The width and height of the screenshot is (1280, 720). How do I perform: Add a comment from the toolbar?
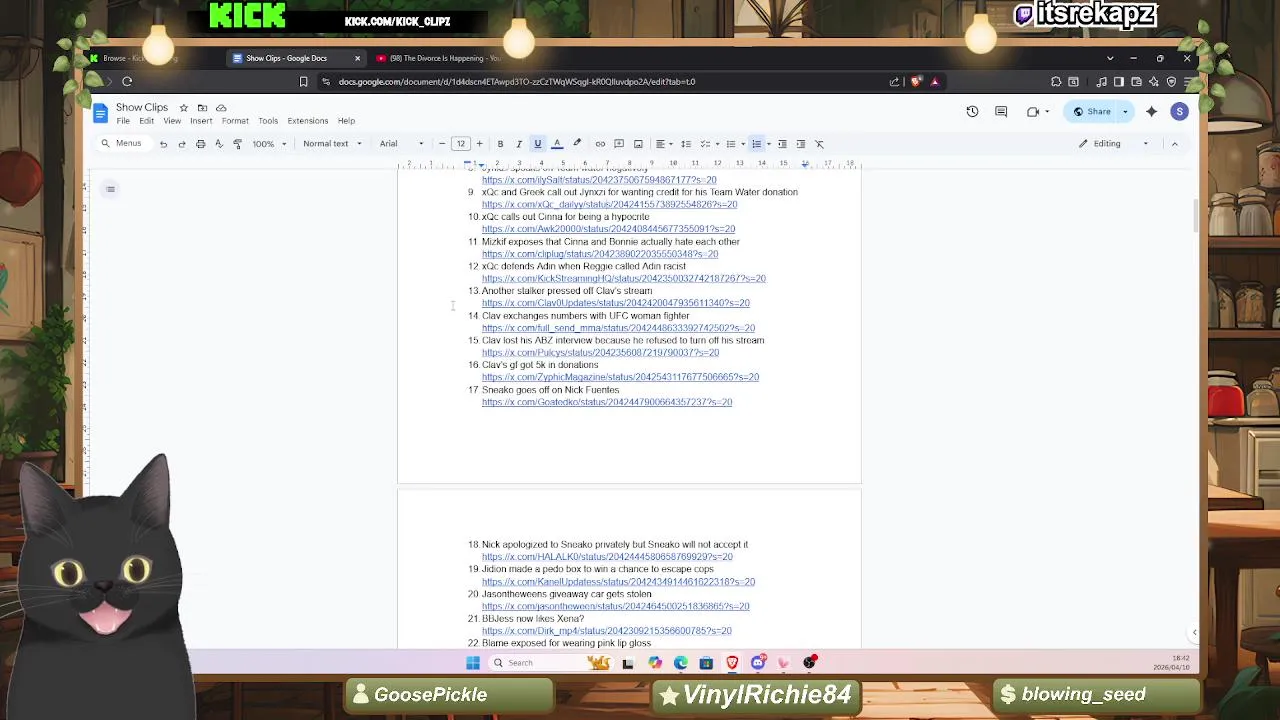[619, 144]
